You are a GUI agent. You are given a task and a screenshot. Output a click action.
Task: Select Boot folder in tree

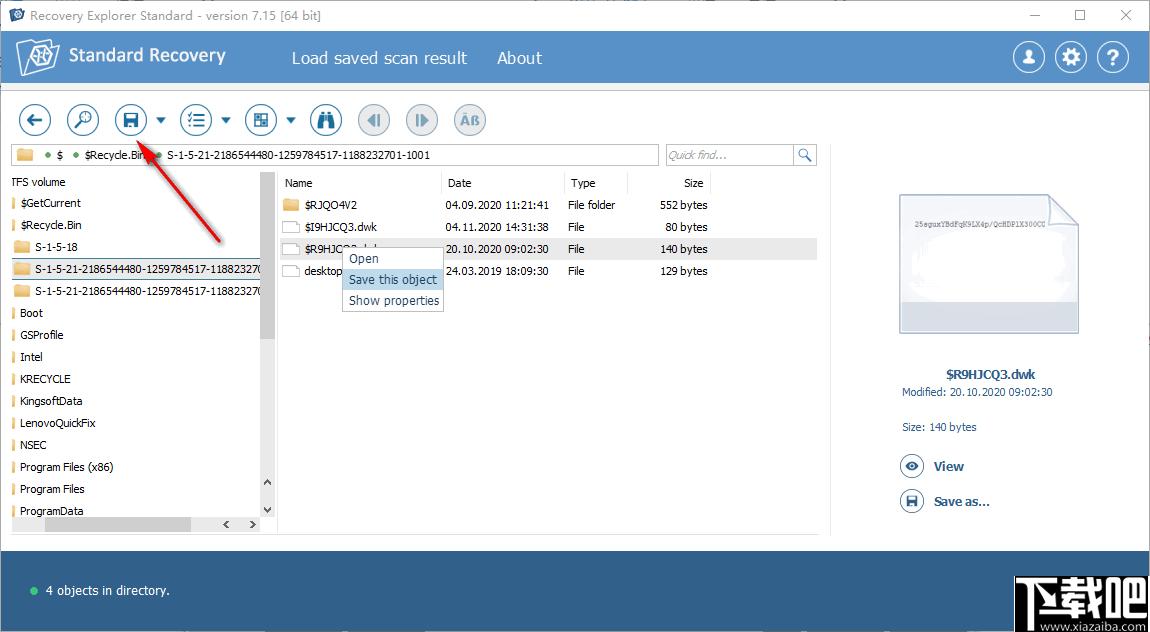click(x=31, y=313)
